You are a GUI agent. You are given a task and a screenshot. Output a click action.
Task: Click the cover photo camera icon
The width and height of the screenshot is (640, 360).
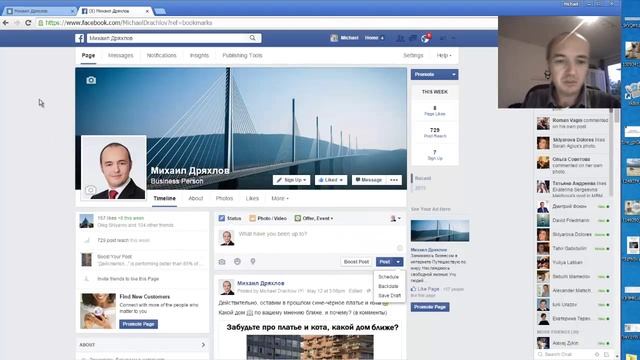(x=91, y=80)
